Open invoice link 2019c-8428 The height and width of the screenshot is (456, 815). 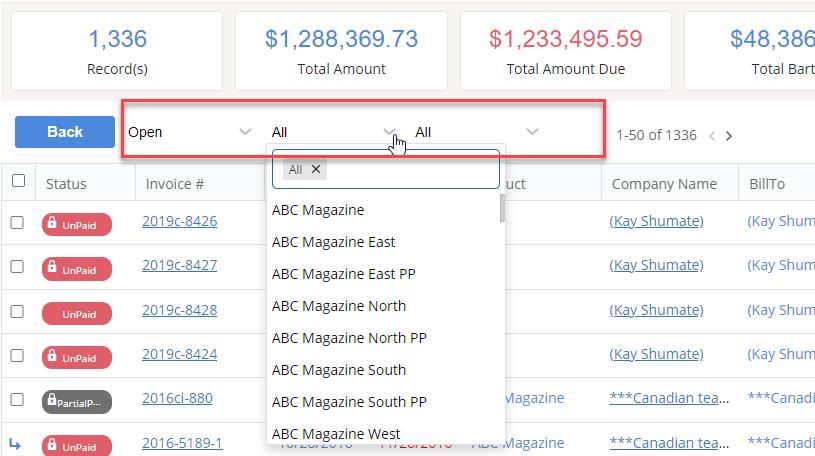pyautogui.click(x=179, y=310)
